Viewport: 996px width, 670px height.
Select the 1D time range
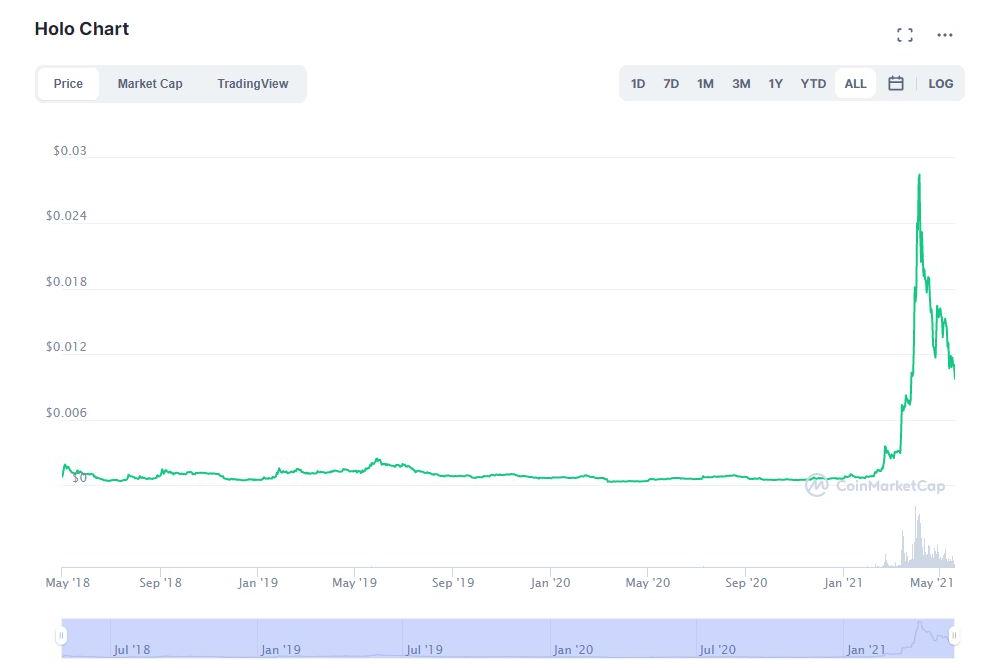click(638, 83)
